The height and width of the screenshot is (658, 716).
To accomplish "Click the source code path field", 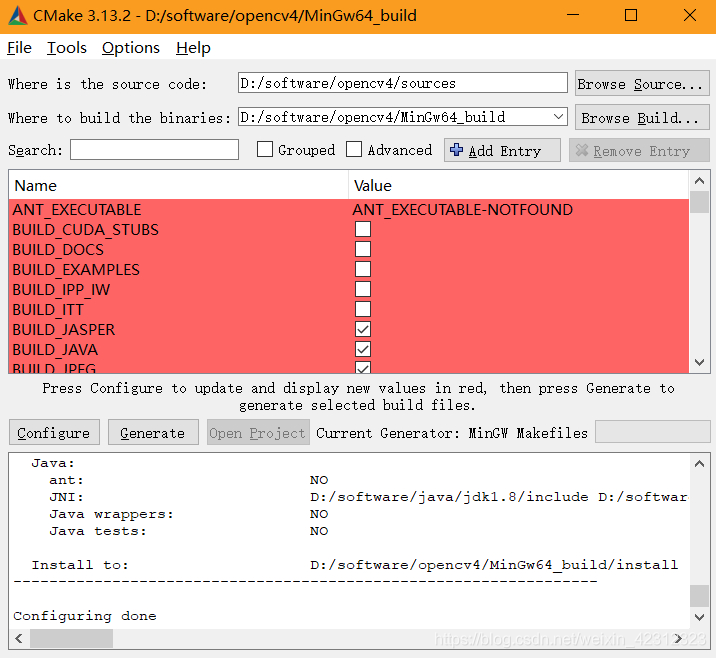I will 402,83.
